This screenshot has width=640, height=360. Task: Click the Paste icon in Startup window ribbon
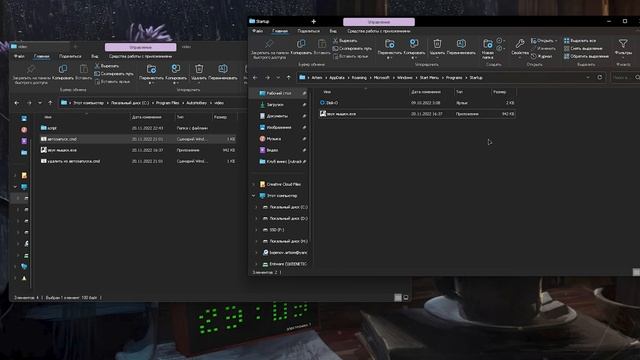click(322, 43)
